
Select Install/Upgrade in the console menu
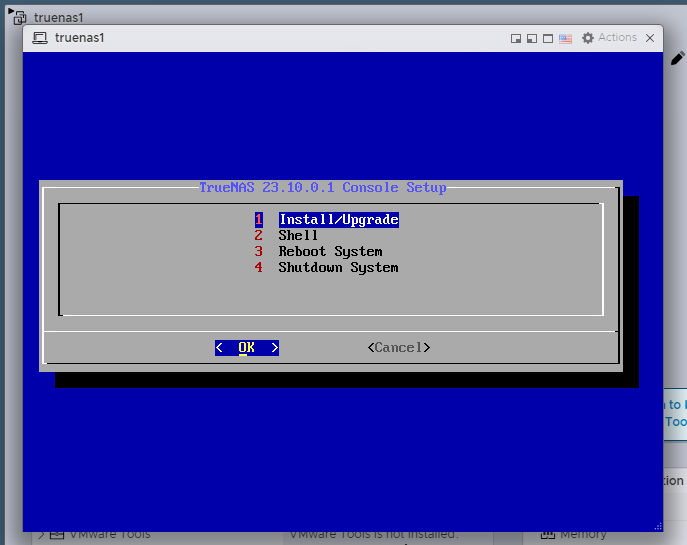pyautogui.click(x=338, y=219)
